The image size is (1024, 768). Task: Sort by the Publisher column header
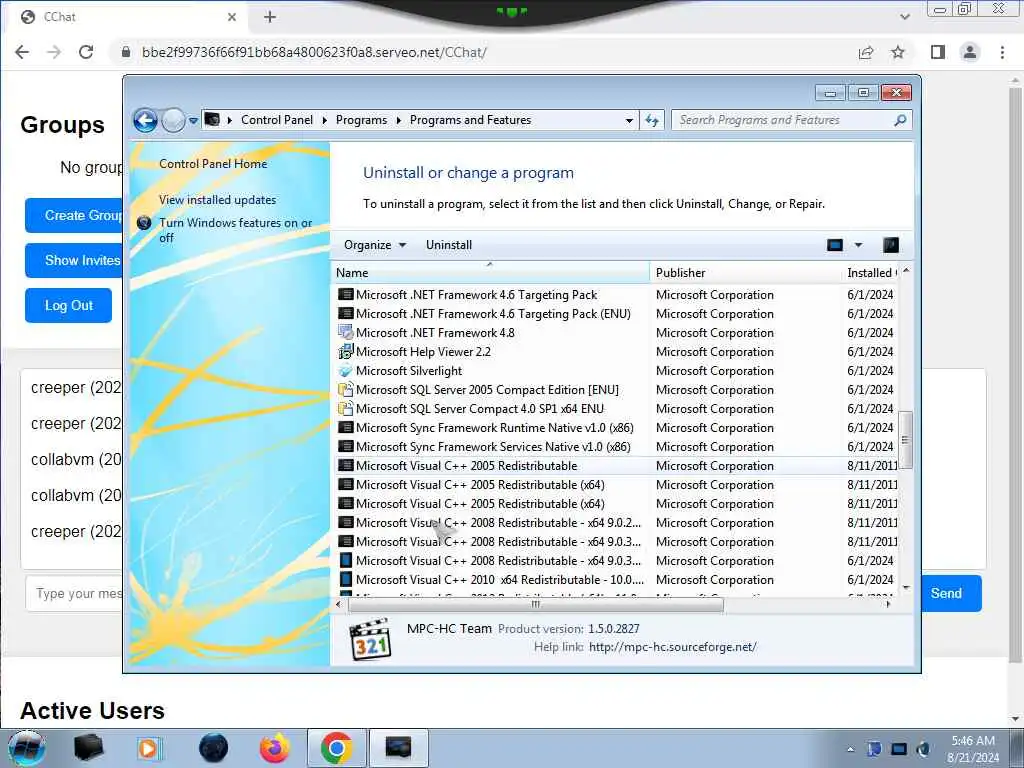(745, 273)
